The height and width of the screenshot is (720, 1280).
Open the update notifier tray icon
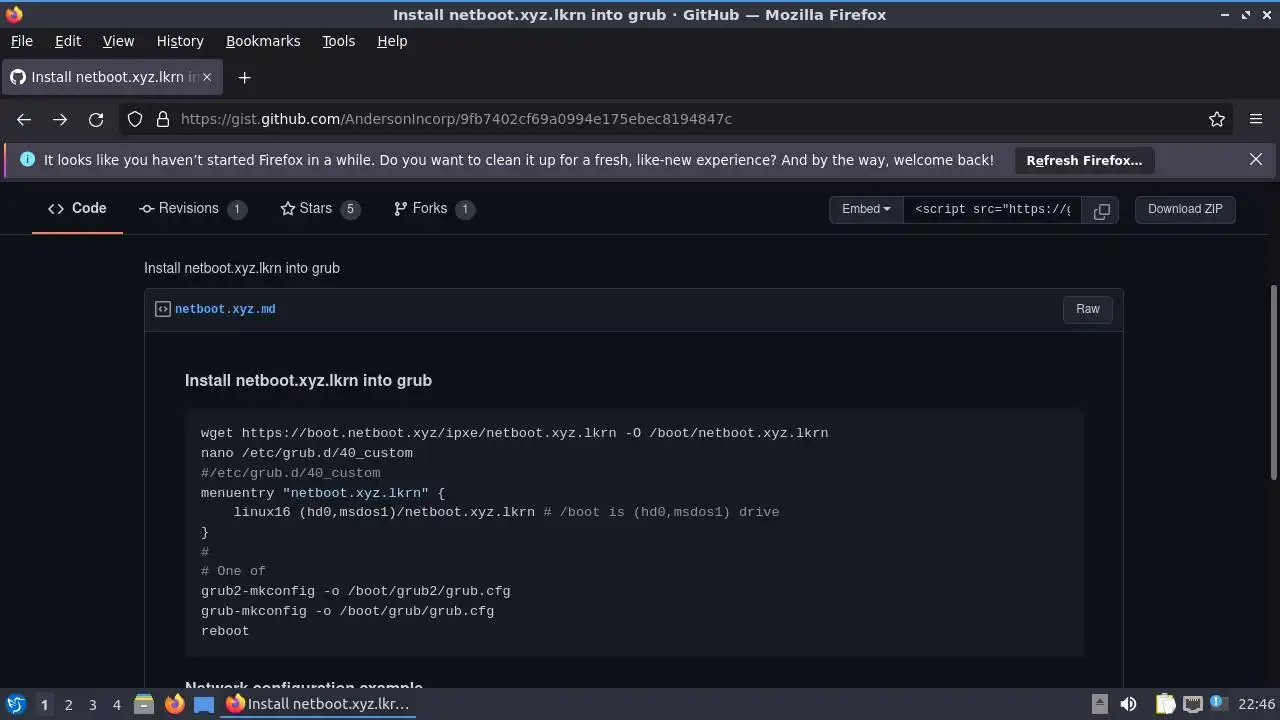point(1217,704)
